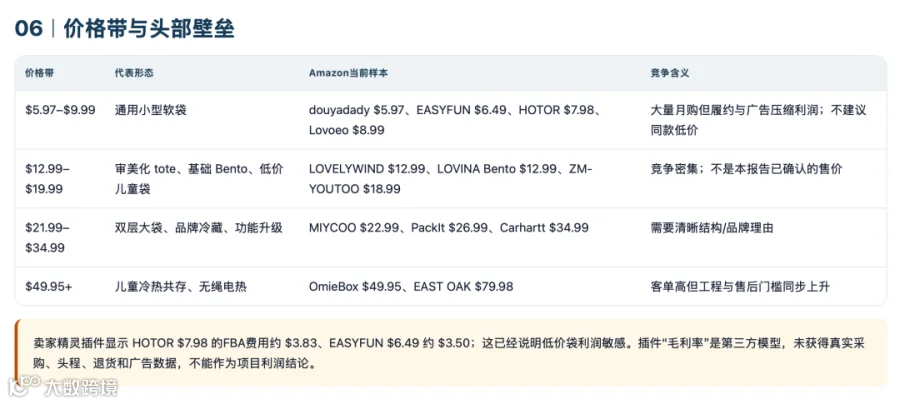
Task: Click the 客单高但工程与售后门槛同步上升 cell
Action: click(740, 286)
